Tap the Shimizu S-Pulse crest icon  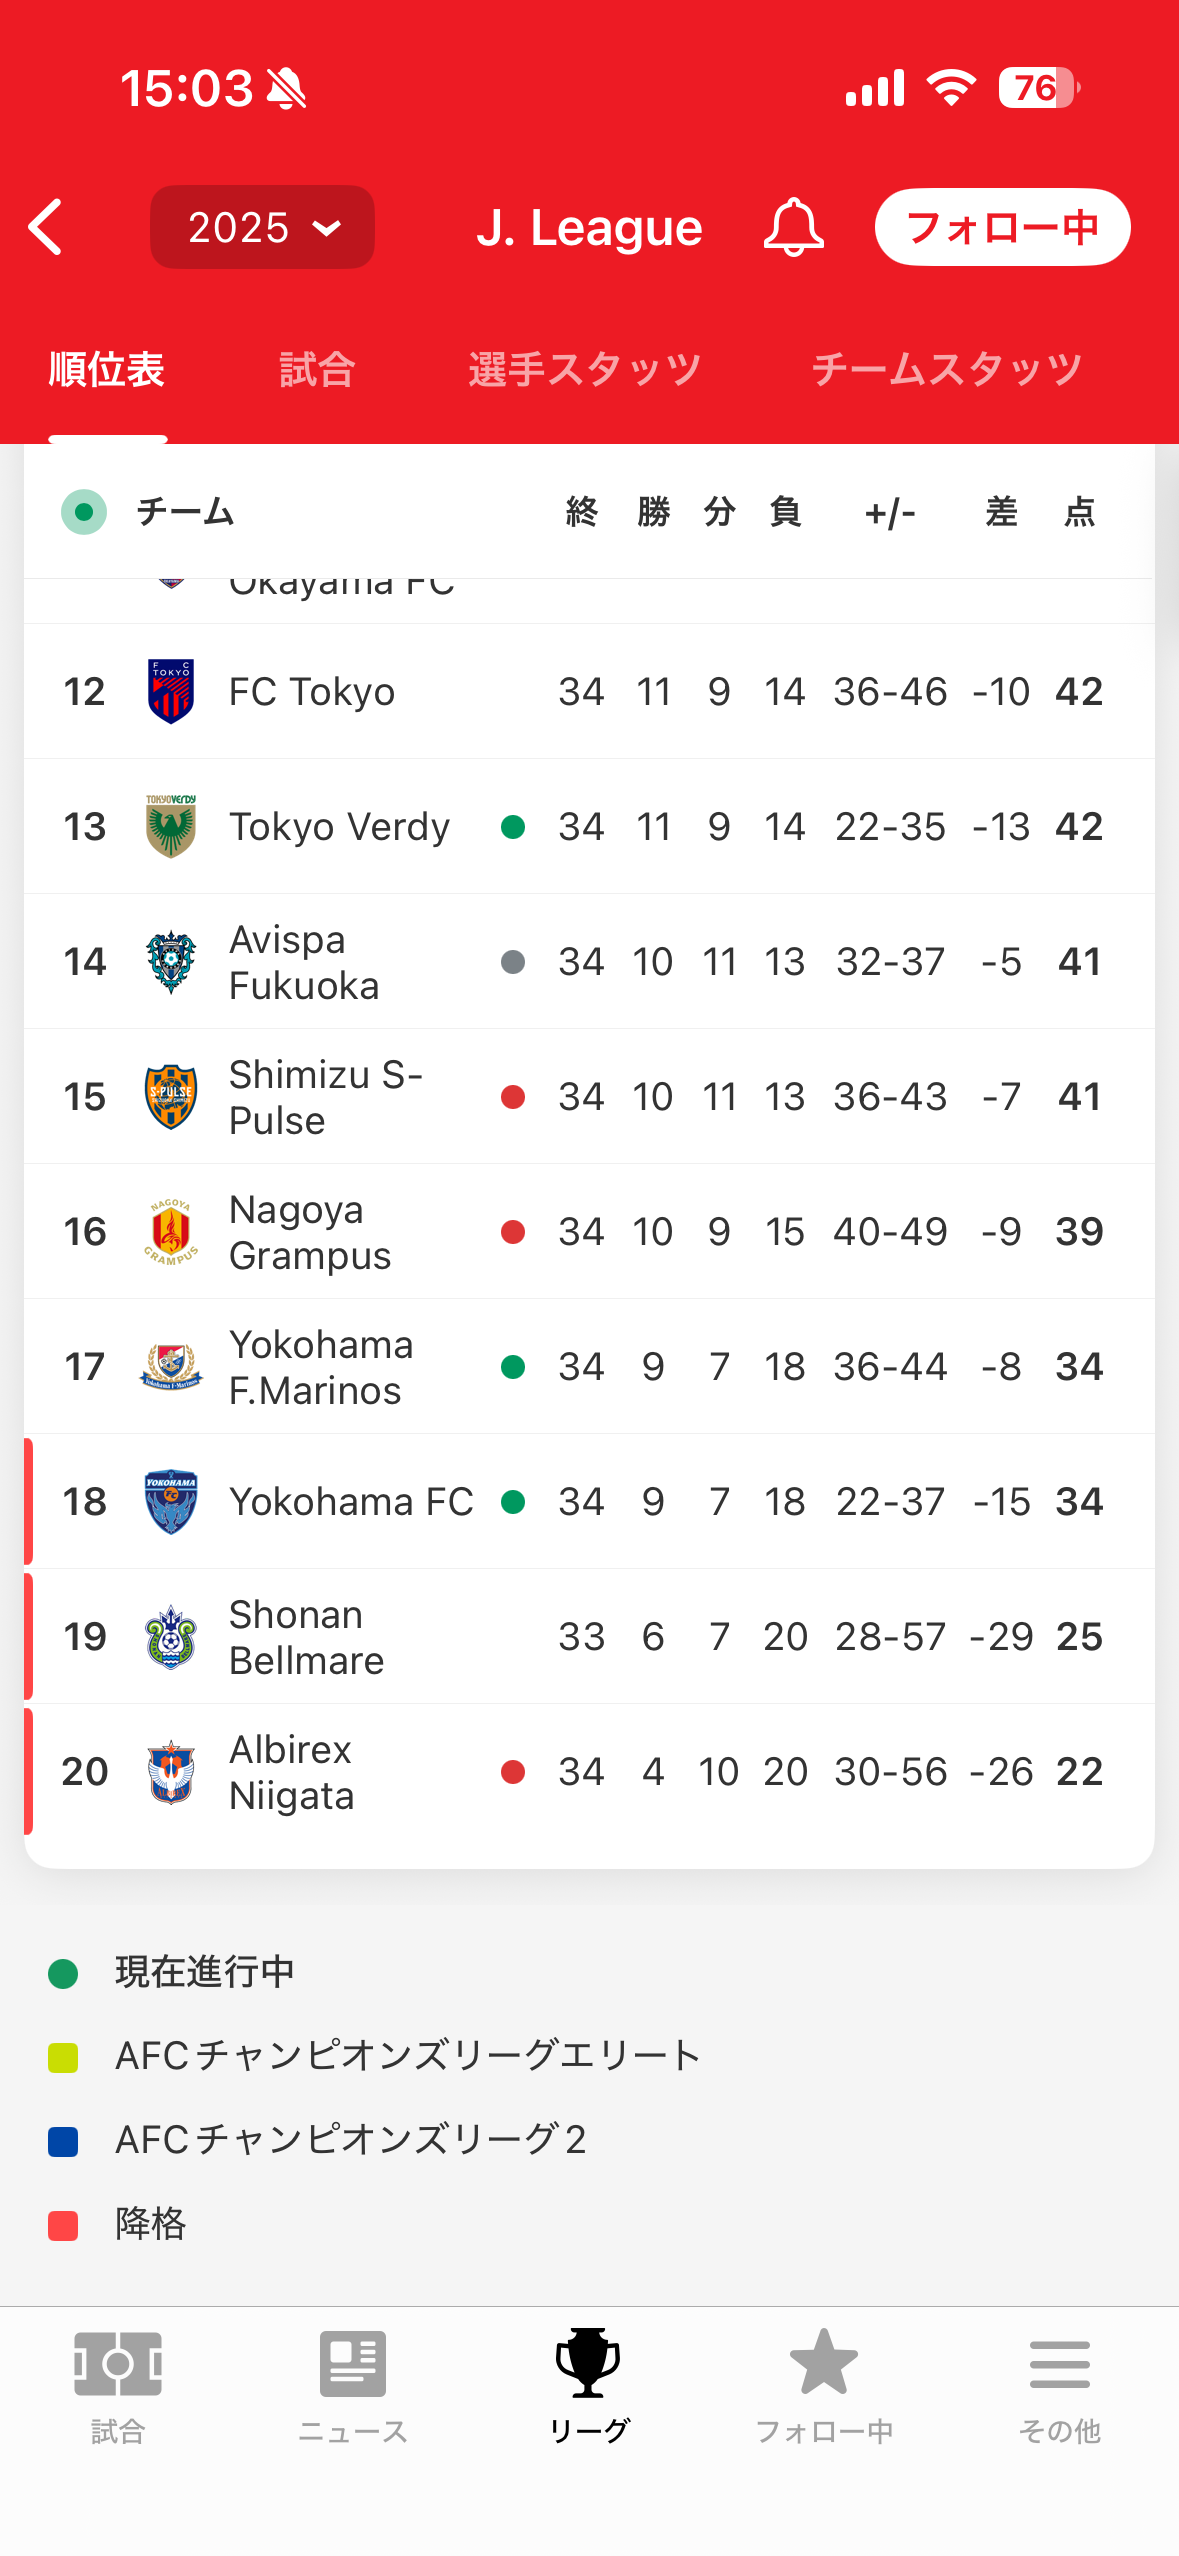[x=171, y=1097]
